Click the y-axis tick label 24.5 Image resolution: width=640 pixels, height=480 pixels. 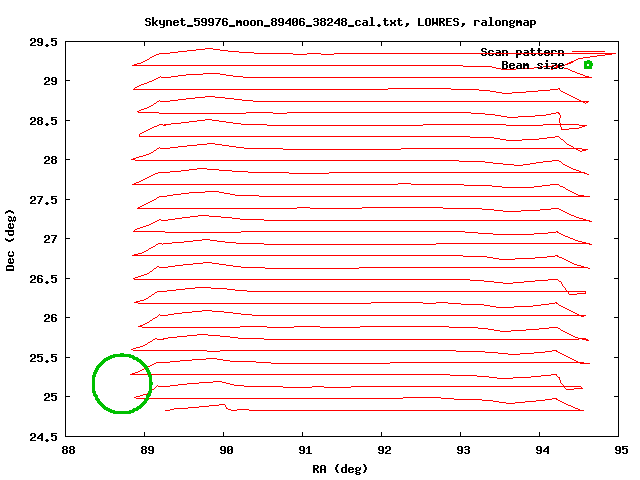pos(43,437)
